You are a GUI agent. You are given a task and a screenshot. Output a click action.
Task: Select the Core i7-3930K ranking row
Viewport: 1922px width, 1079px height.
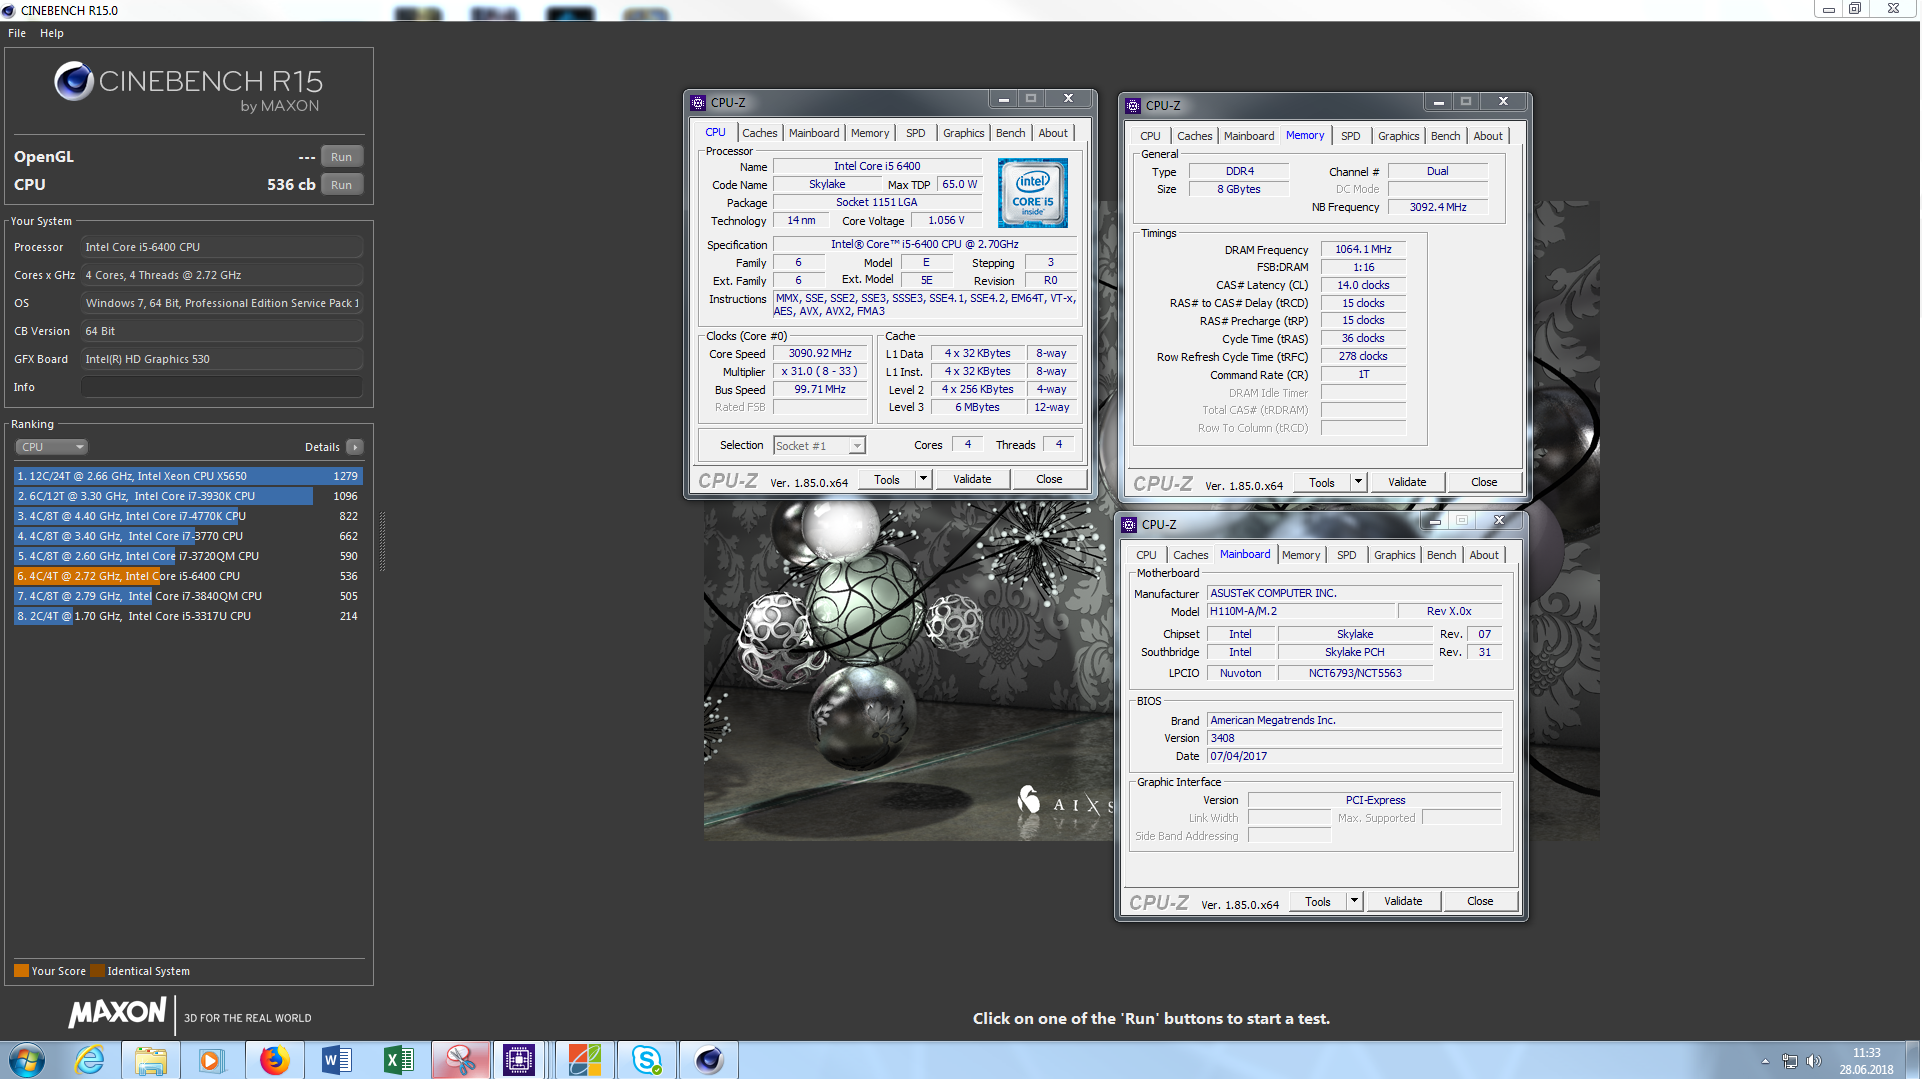point(188,496)
